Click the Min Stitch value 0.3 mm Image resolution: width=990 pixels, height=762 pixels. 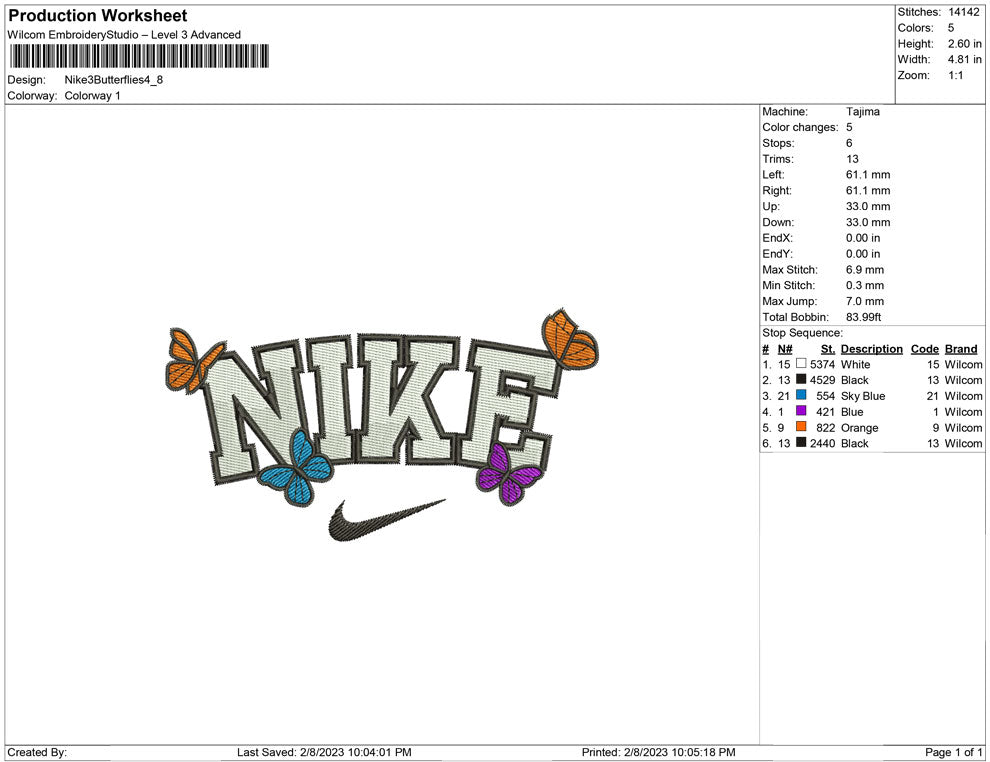864,285
